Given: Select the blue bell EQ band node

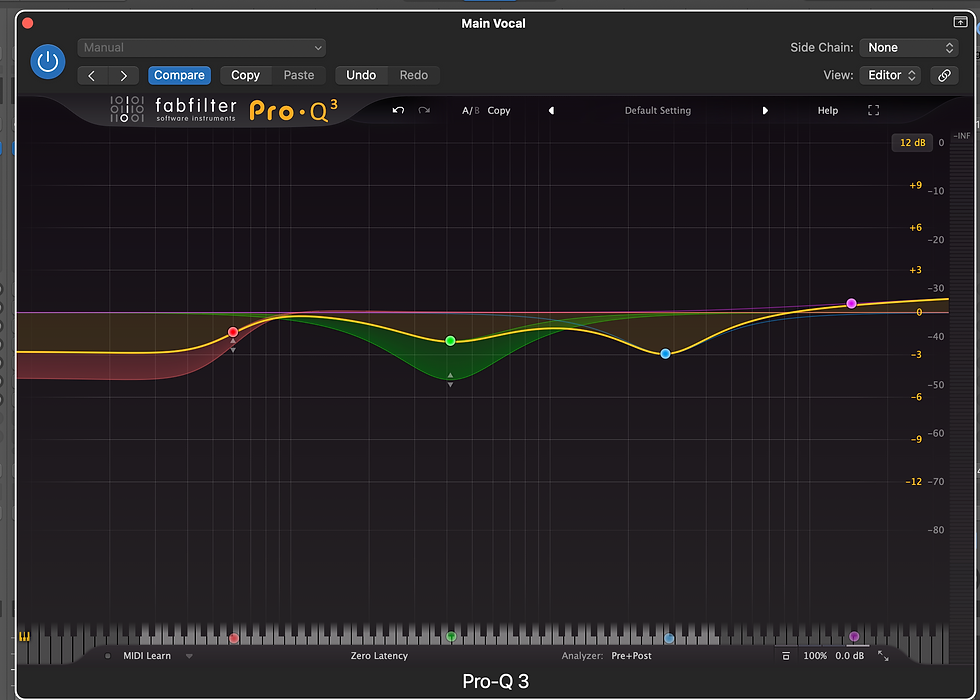Looking at the screenshot, I should (666, 354).
